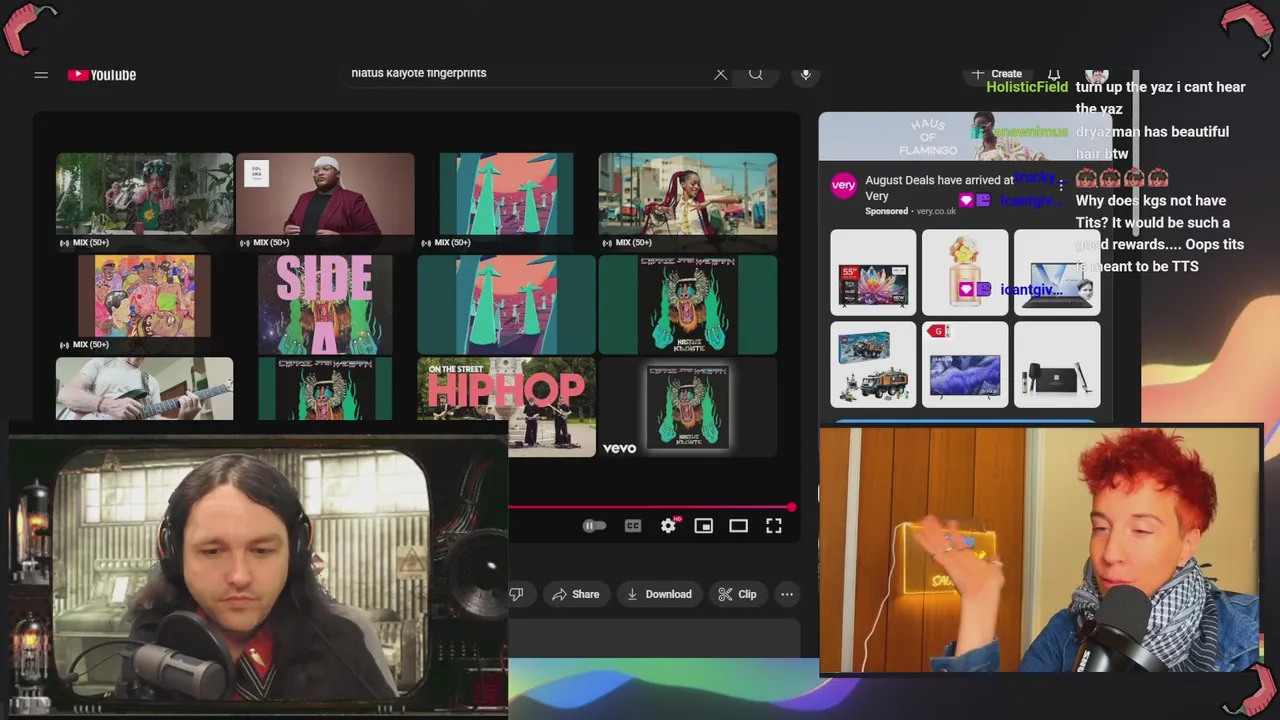Switch the player to theater mode
This screenshot has width=1280, height=720.
pyautogui.click(x=739, y=526)
